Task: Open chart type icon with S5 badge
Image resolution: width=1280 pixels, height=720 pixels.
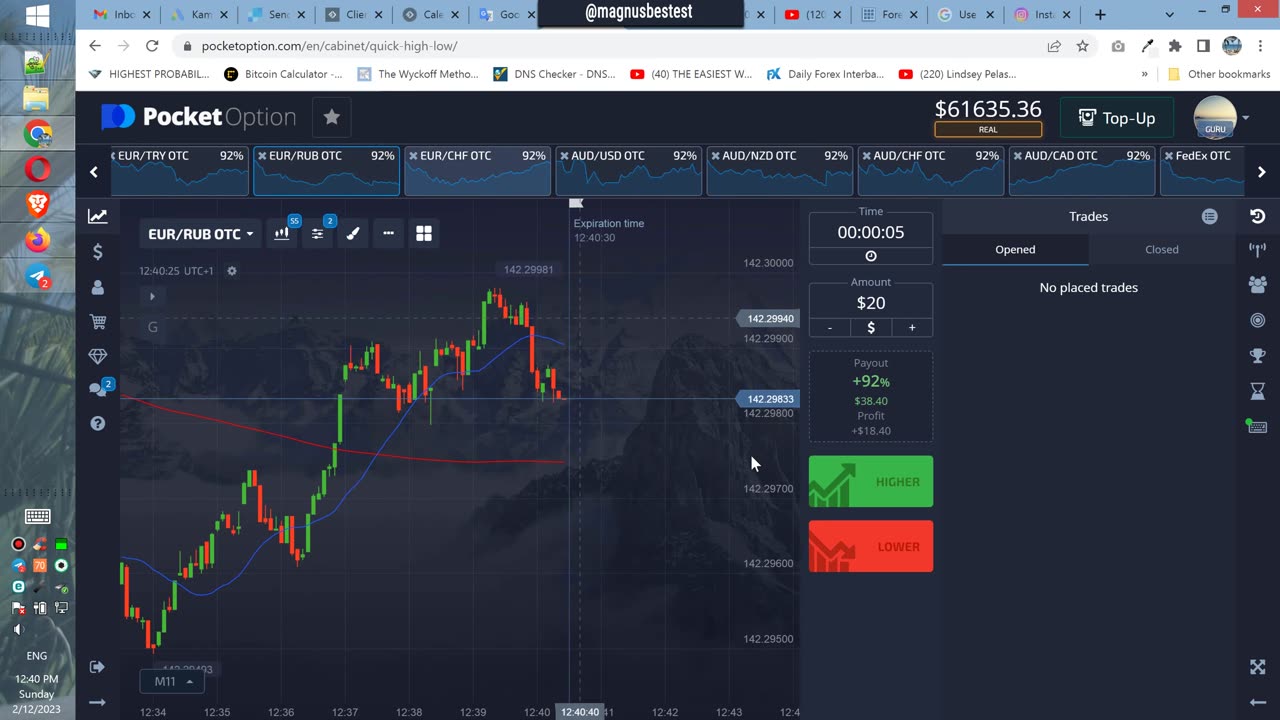Action: click(x=283, y=233)
